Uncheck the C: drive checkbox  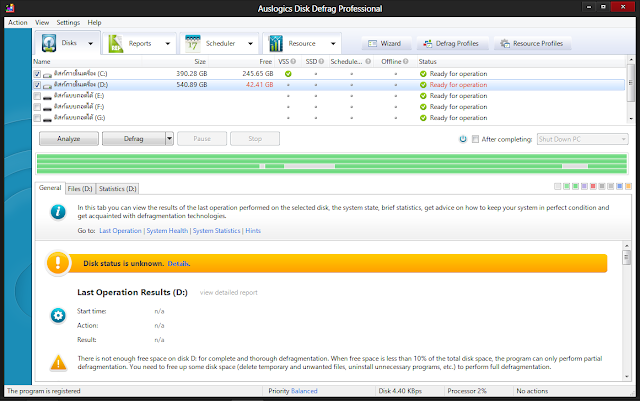click(x=37, y=74)
